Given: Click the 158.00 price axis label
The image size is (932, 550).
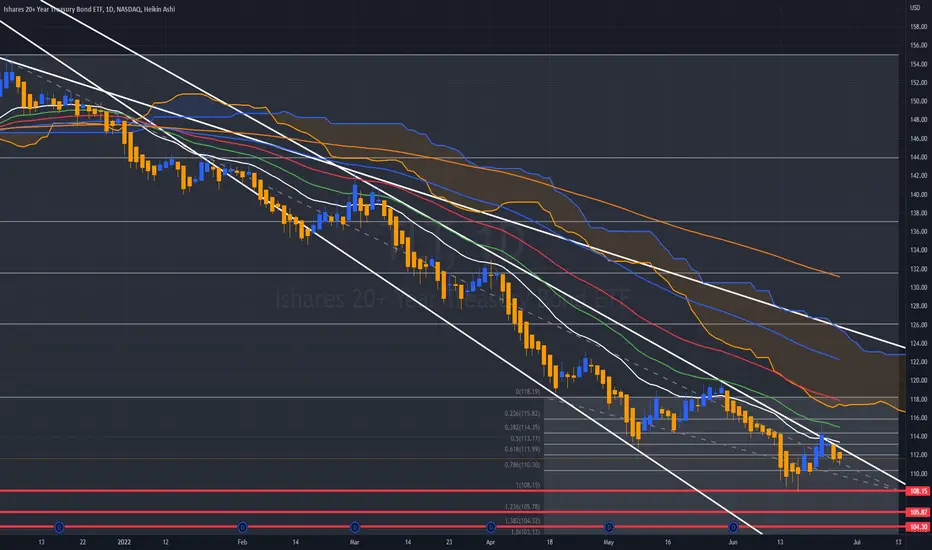Looking at the screenshot, I should click(x=918, y=27).
